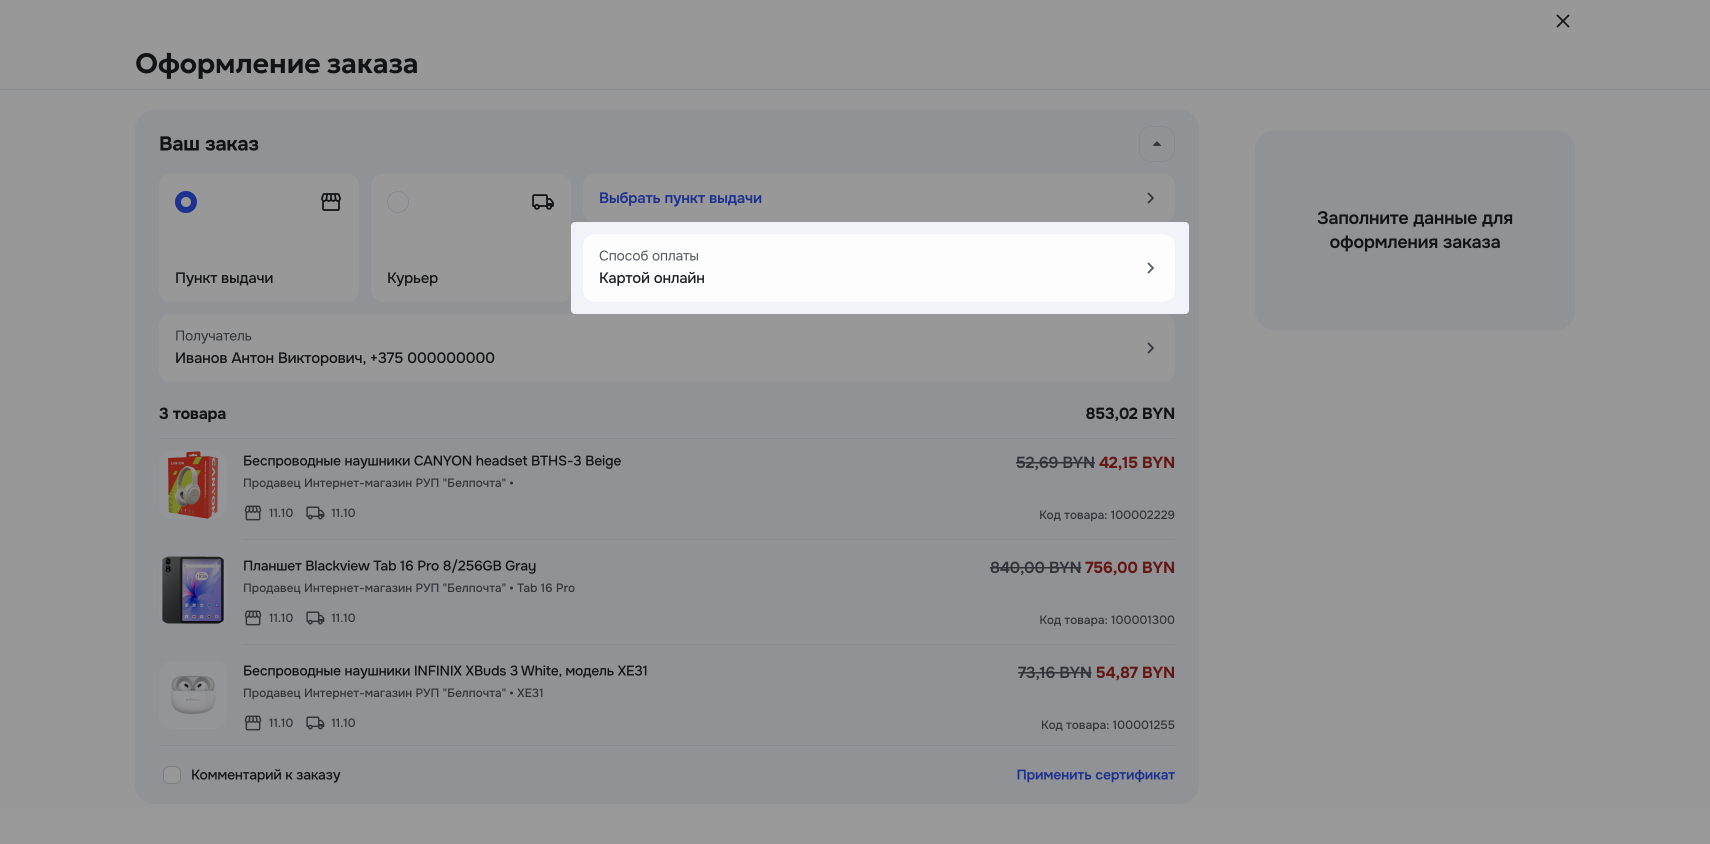Screen dimensions: 1710x844
Task: Click the Blackview Tab 16 Pro thumbnail
Action: click(193, 590)
